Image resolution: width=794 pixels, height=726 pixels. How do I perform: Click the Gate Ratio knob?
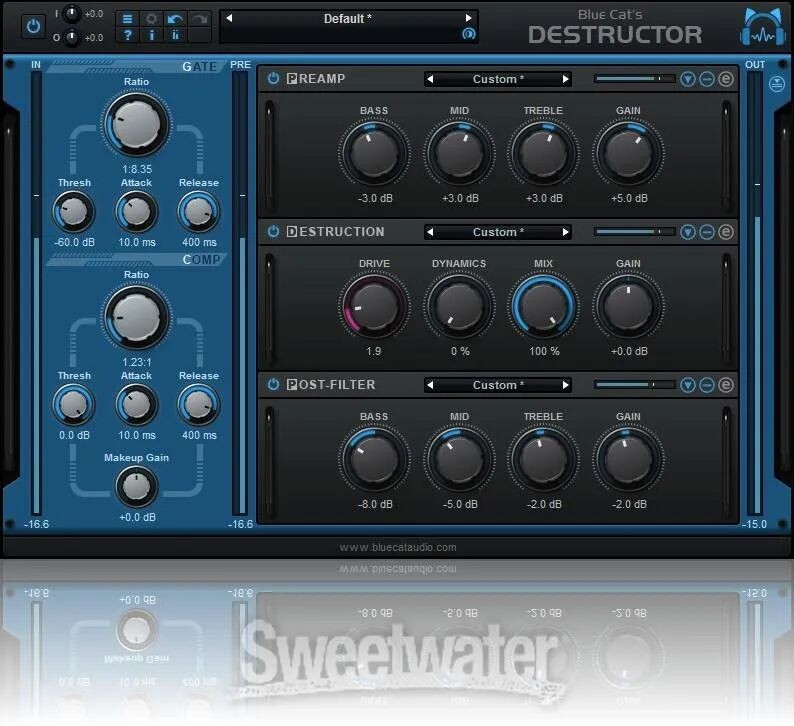click(136, 124)
